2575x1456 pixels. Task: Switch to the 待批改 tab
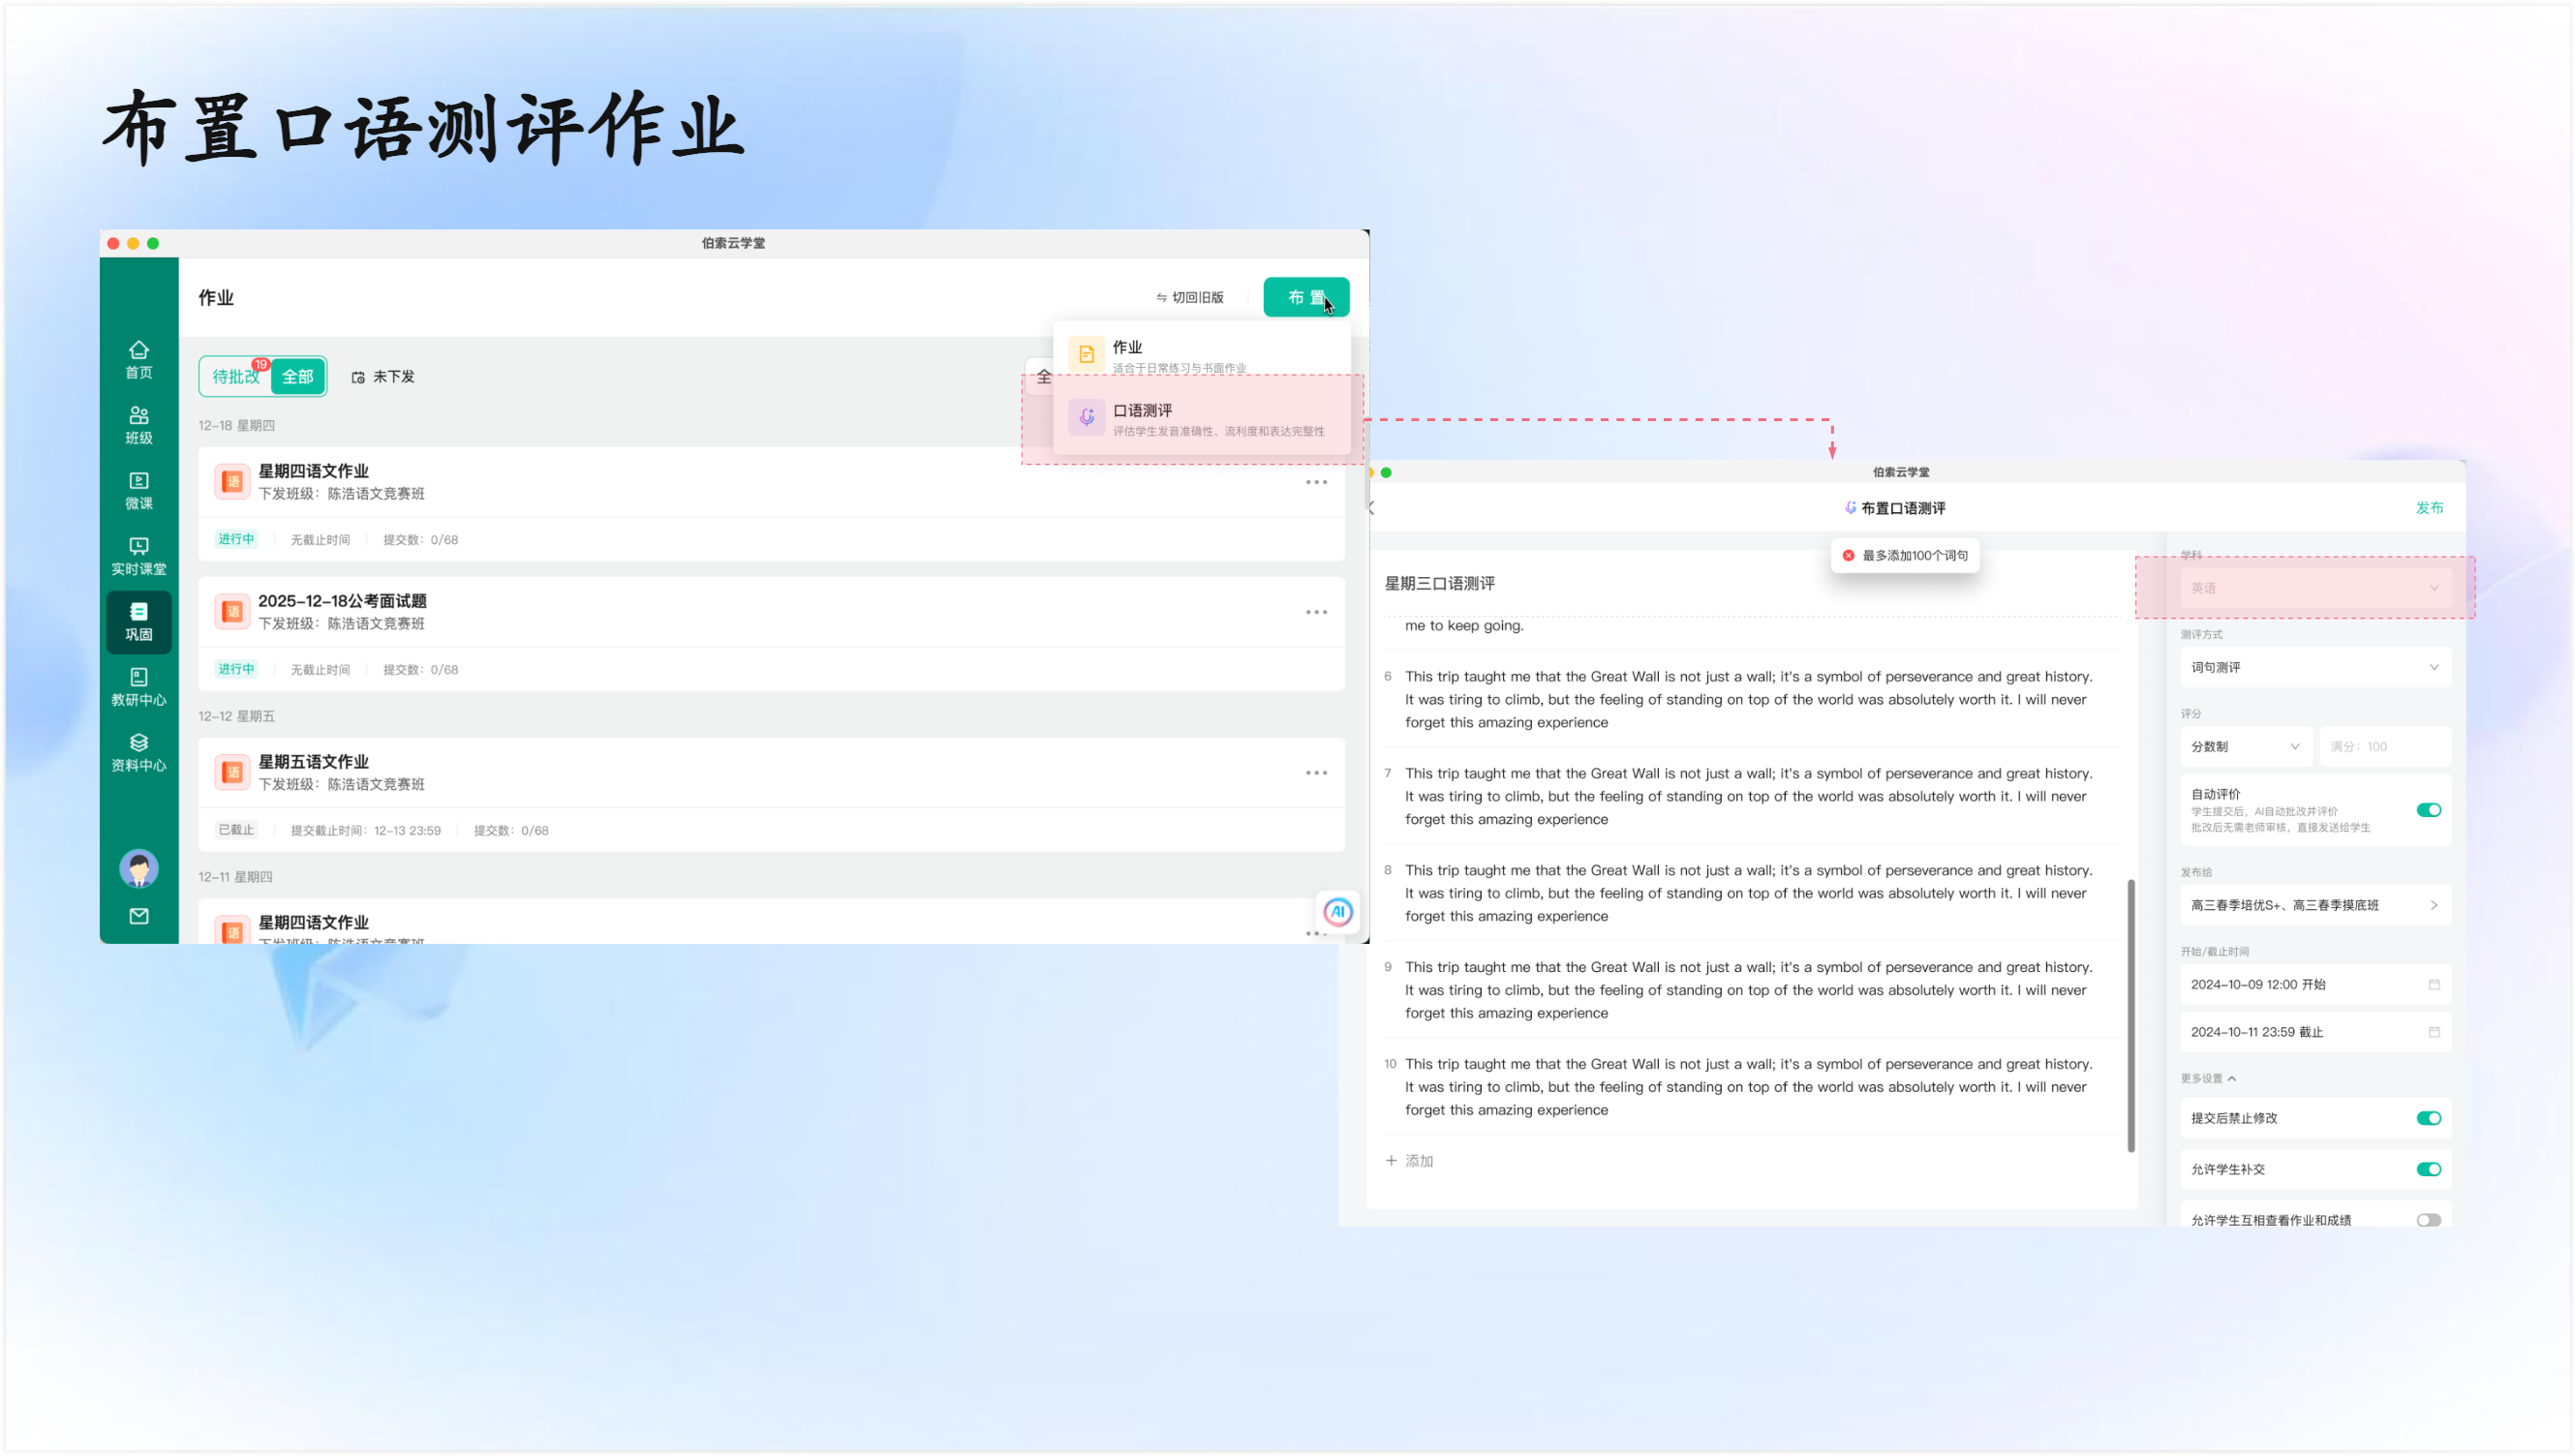tap(236, 376)
